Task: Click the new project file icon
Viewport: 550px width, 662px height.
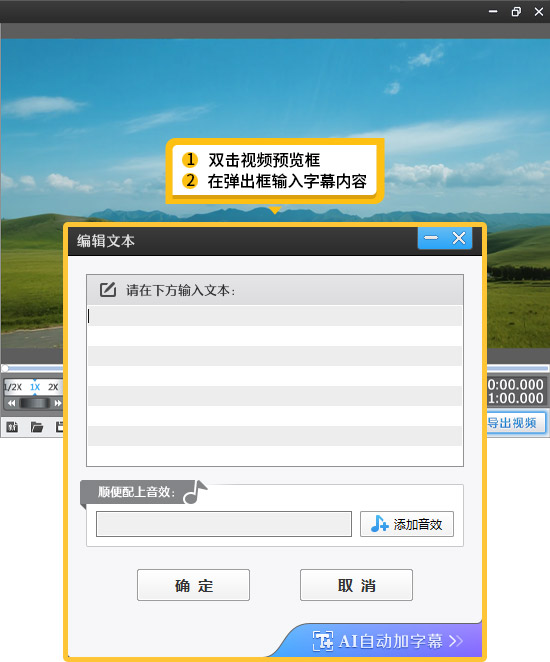Action: (12, 427)
